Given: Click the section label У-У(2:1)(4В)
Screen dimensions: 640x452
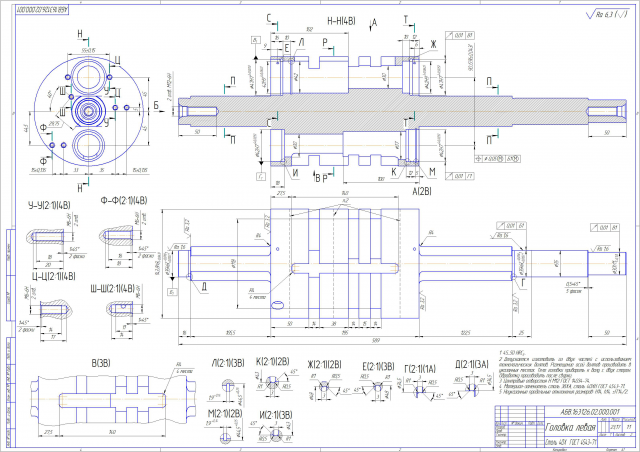Looking at the screenshot, I should [x=49, y=205].
